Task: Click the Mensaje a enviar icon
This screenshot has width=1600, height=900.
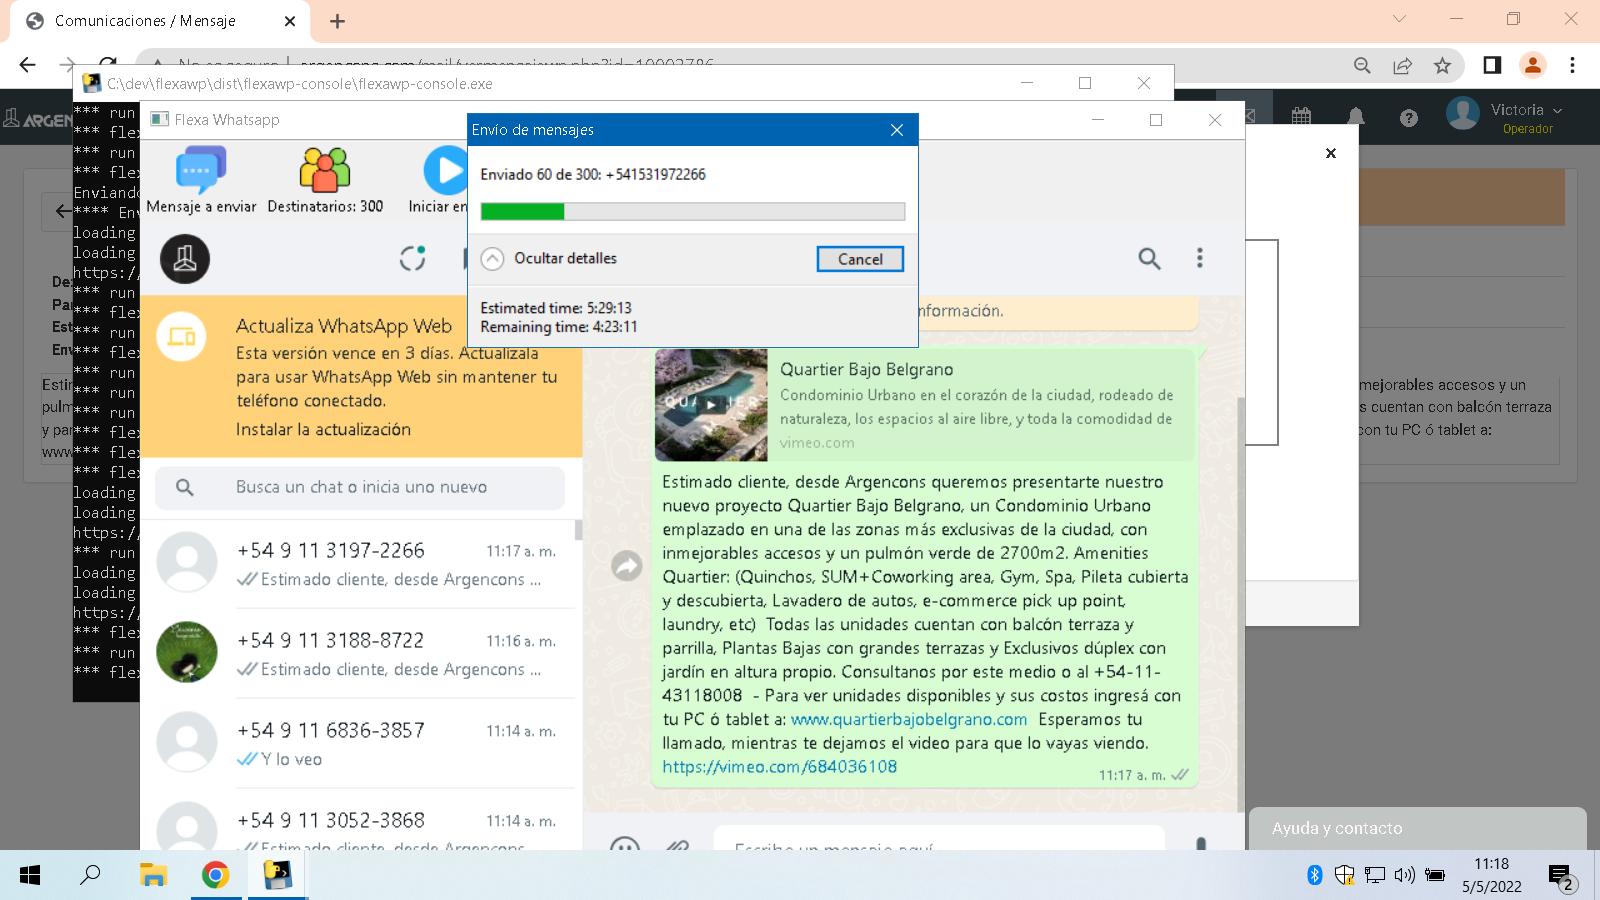Action: click(201, 170)
